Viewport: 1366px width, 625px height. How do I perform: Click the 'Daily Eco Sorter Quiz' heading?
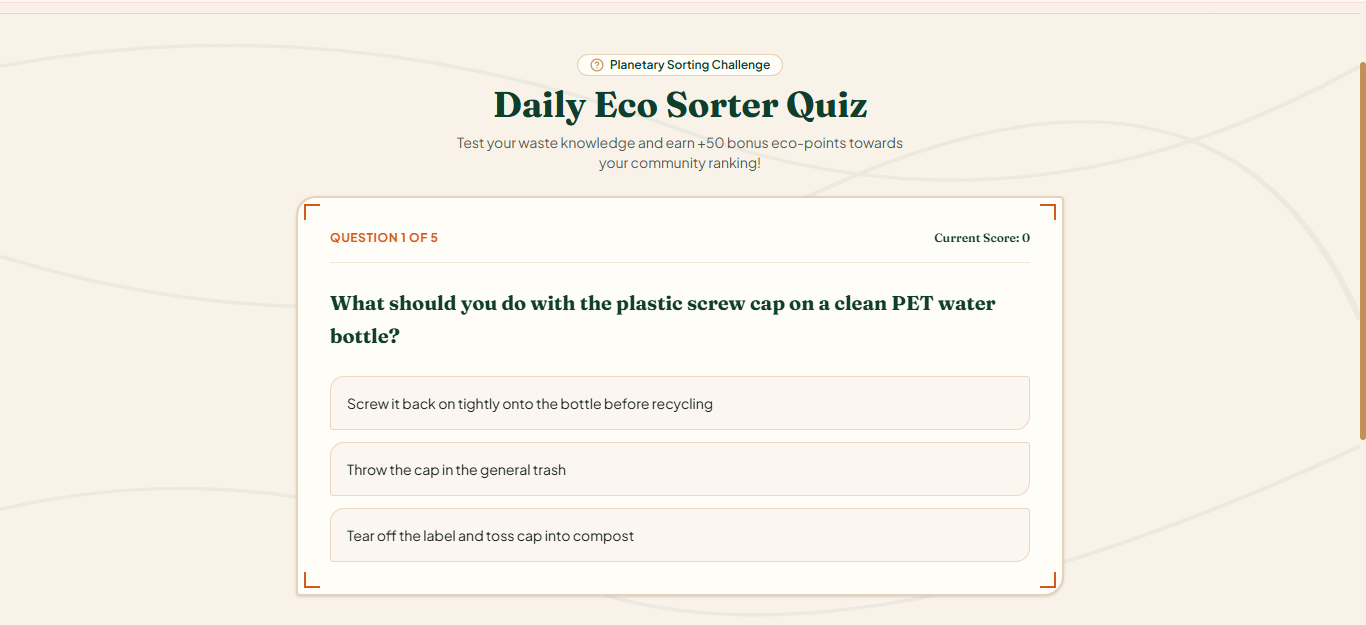(680, 105)
